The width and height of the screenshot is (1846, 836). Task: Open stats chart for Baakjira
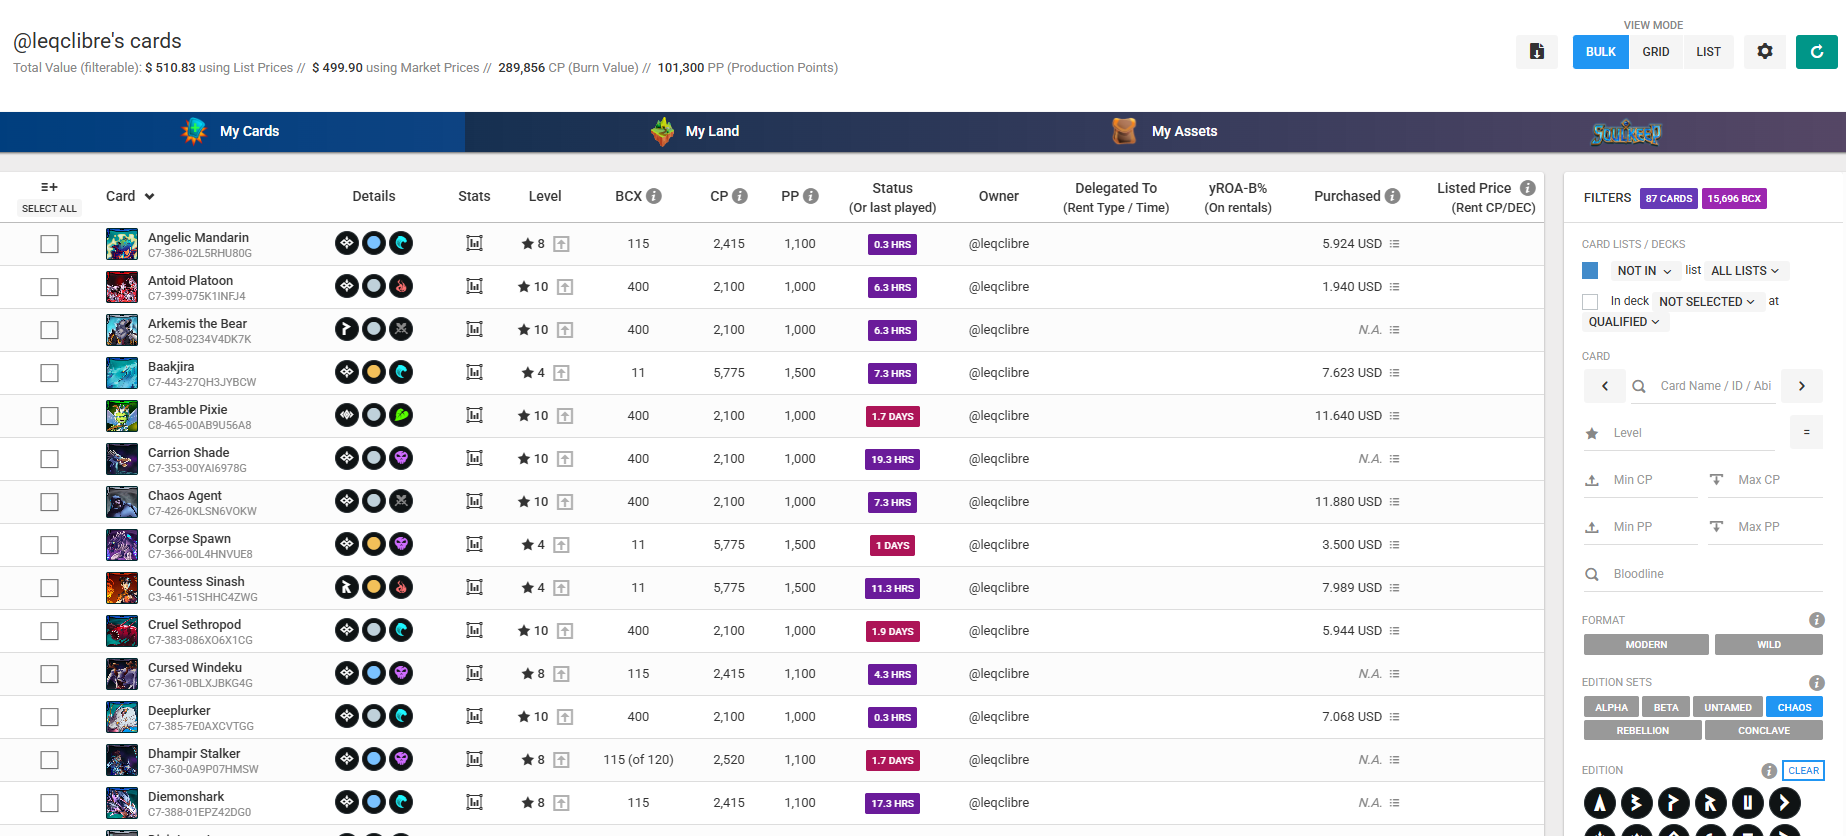474,372
